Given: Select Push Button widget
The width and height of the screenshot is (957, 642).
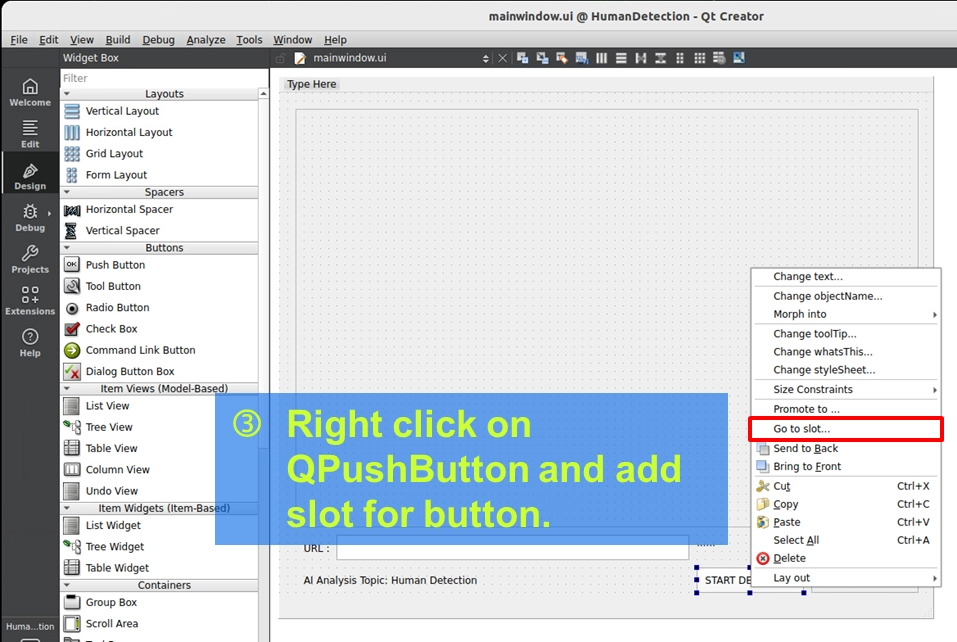Looking at the screenshot, I should tap(115, 265).
